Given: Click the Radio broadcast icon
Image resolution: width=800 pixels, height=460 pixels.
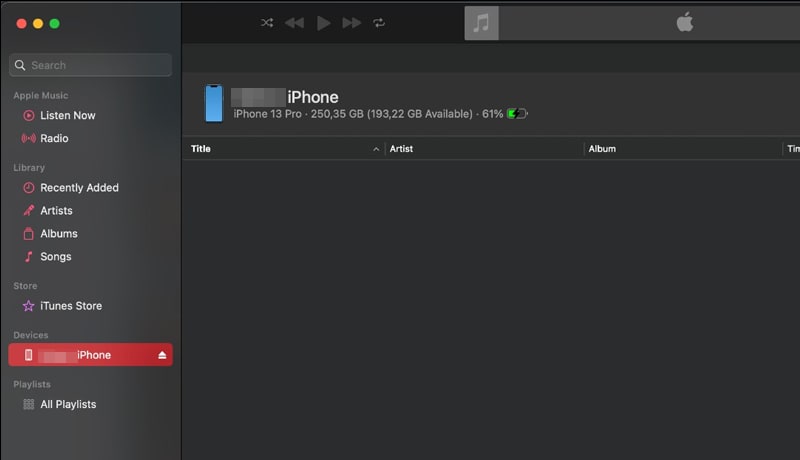Looking at the screenshot, I should 29,139.
